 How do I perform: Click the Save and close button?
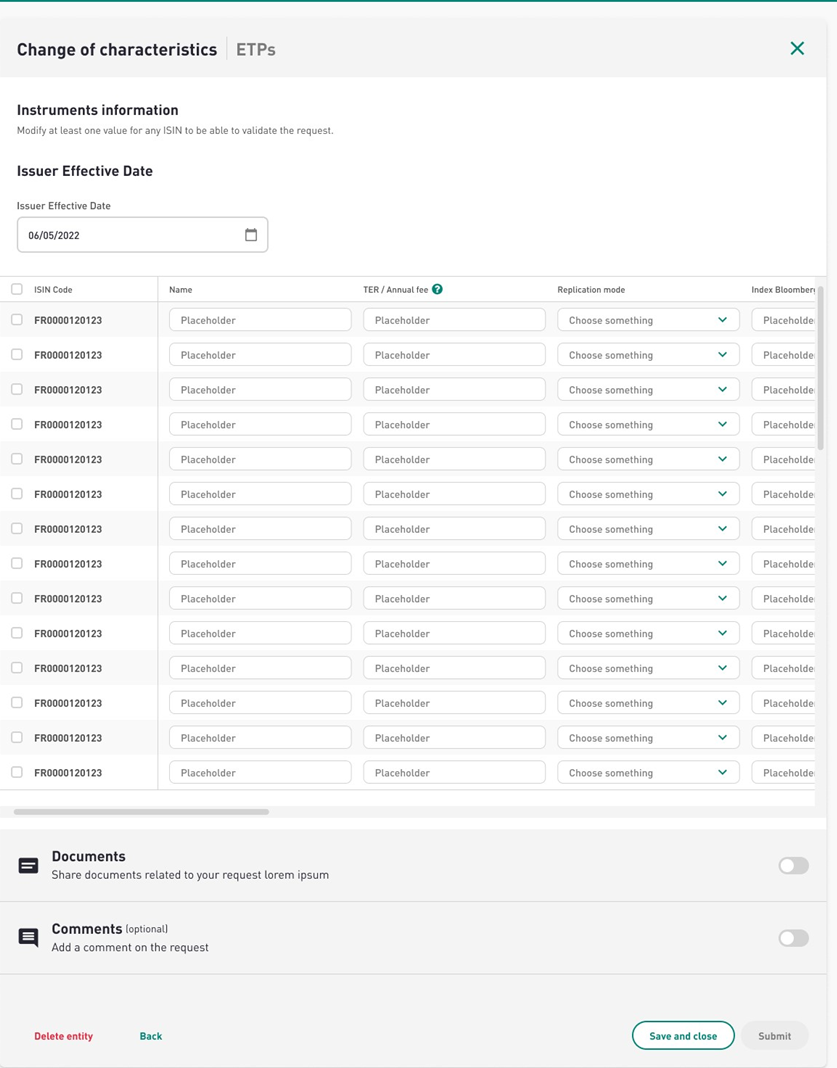tap(683, 1036)
